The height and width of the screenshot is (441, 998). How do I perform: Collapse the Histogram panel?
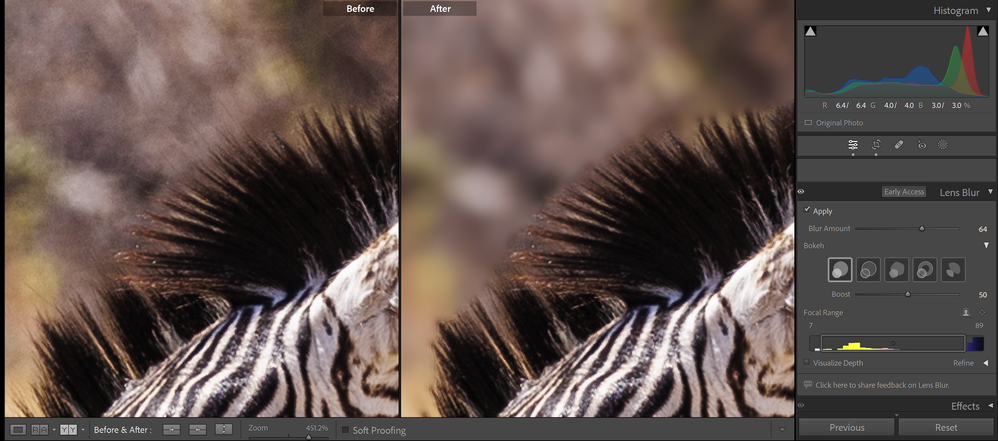[x=990, y=10]
